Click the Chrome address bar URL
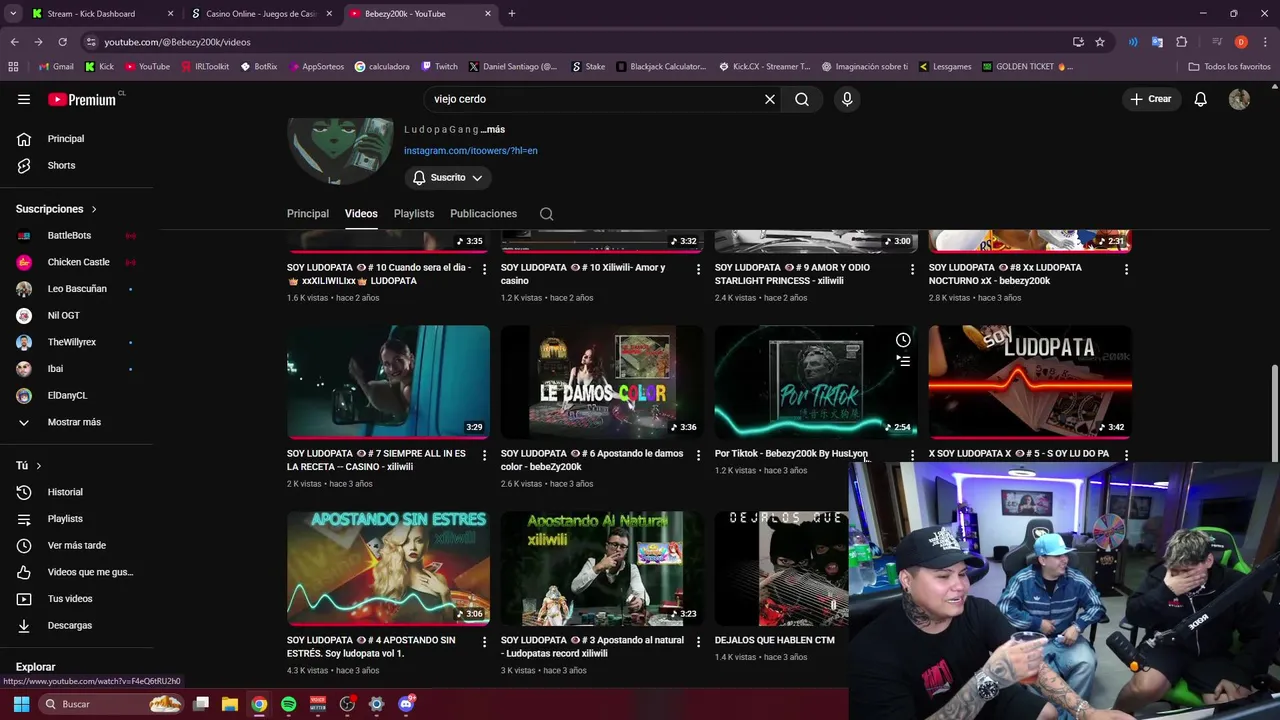Image resolution: width=1280 pixels, height=720 pixels. coord(177,42)
